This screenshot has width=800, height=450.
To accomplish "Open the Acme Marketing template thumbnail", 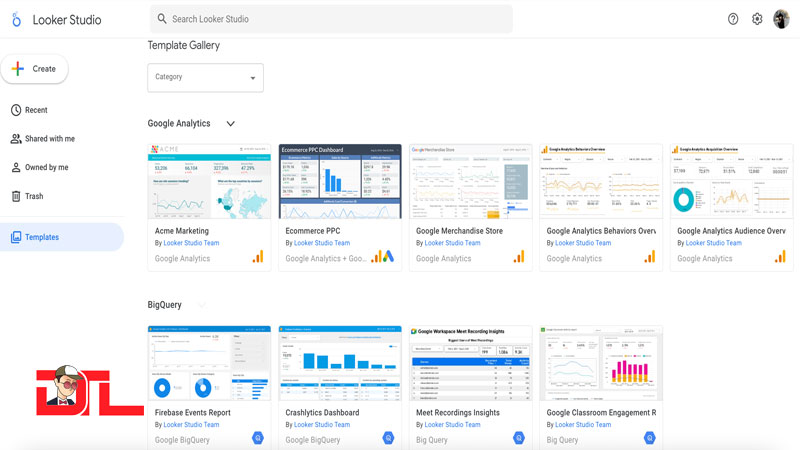I will point(209,182).
